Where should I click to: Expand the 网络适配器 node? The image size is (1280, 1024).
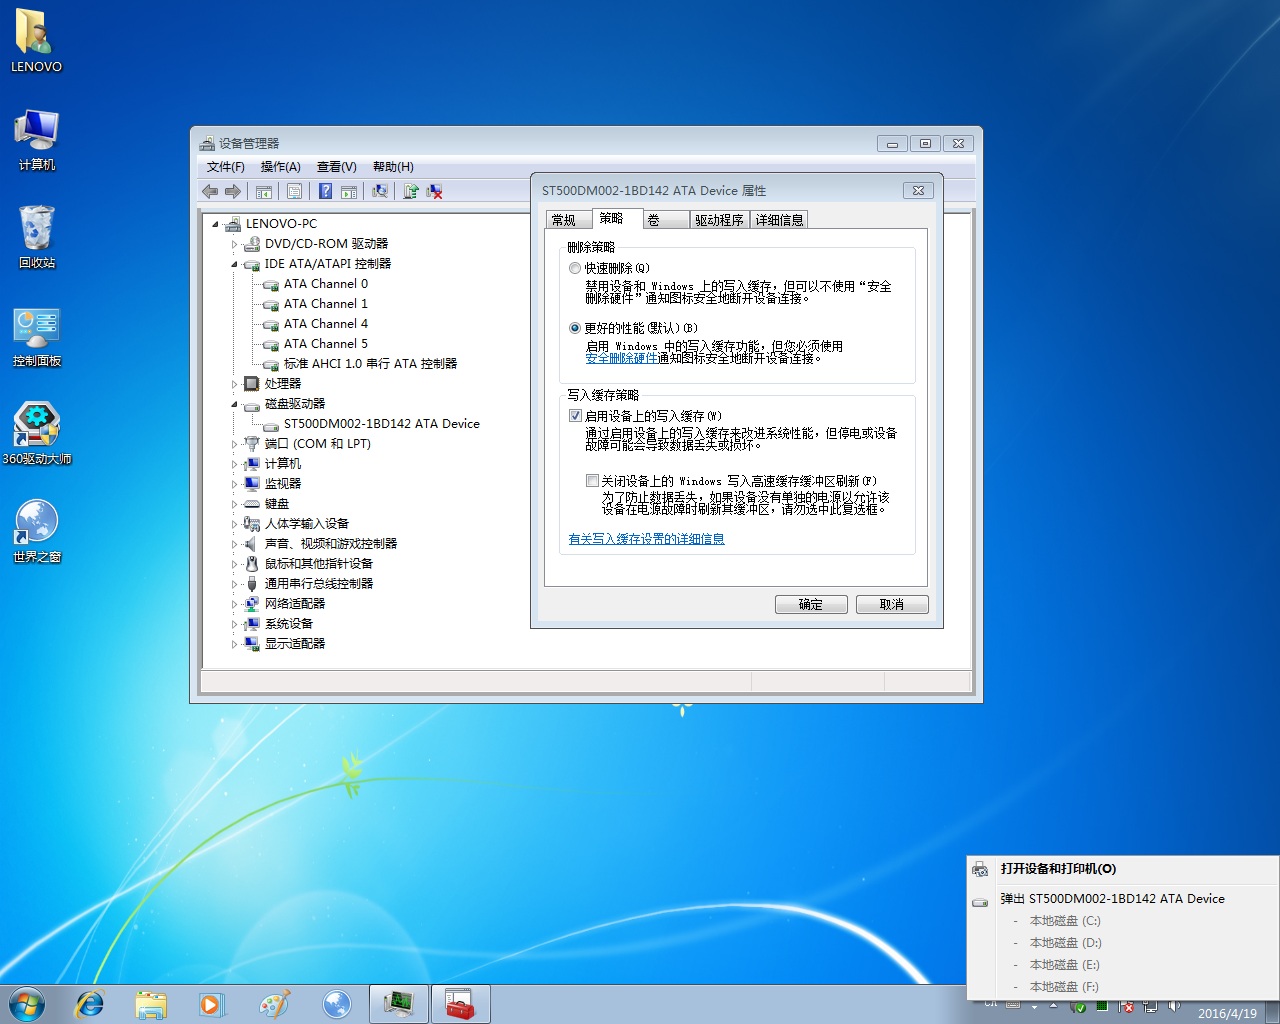235,604
